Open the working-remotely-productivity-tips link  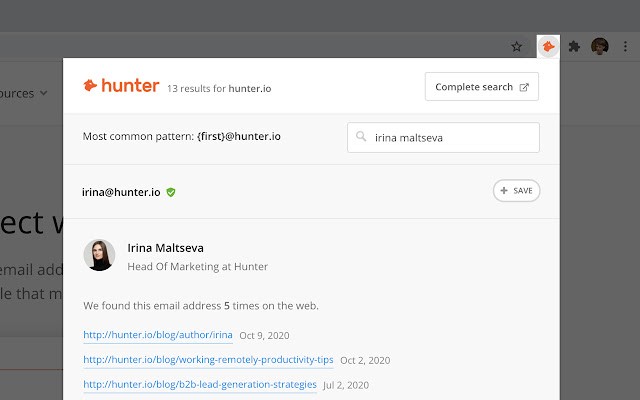point(208,360)
